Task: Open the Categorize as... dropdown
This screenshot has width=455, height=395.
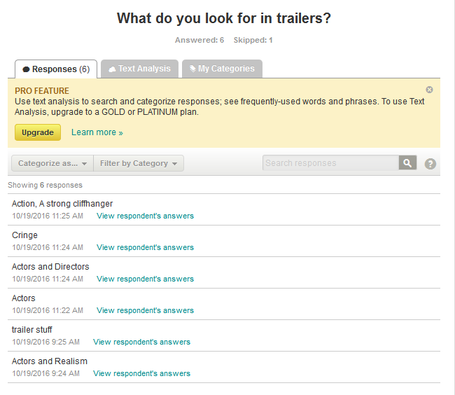Action: pos(52,163)
